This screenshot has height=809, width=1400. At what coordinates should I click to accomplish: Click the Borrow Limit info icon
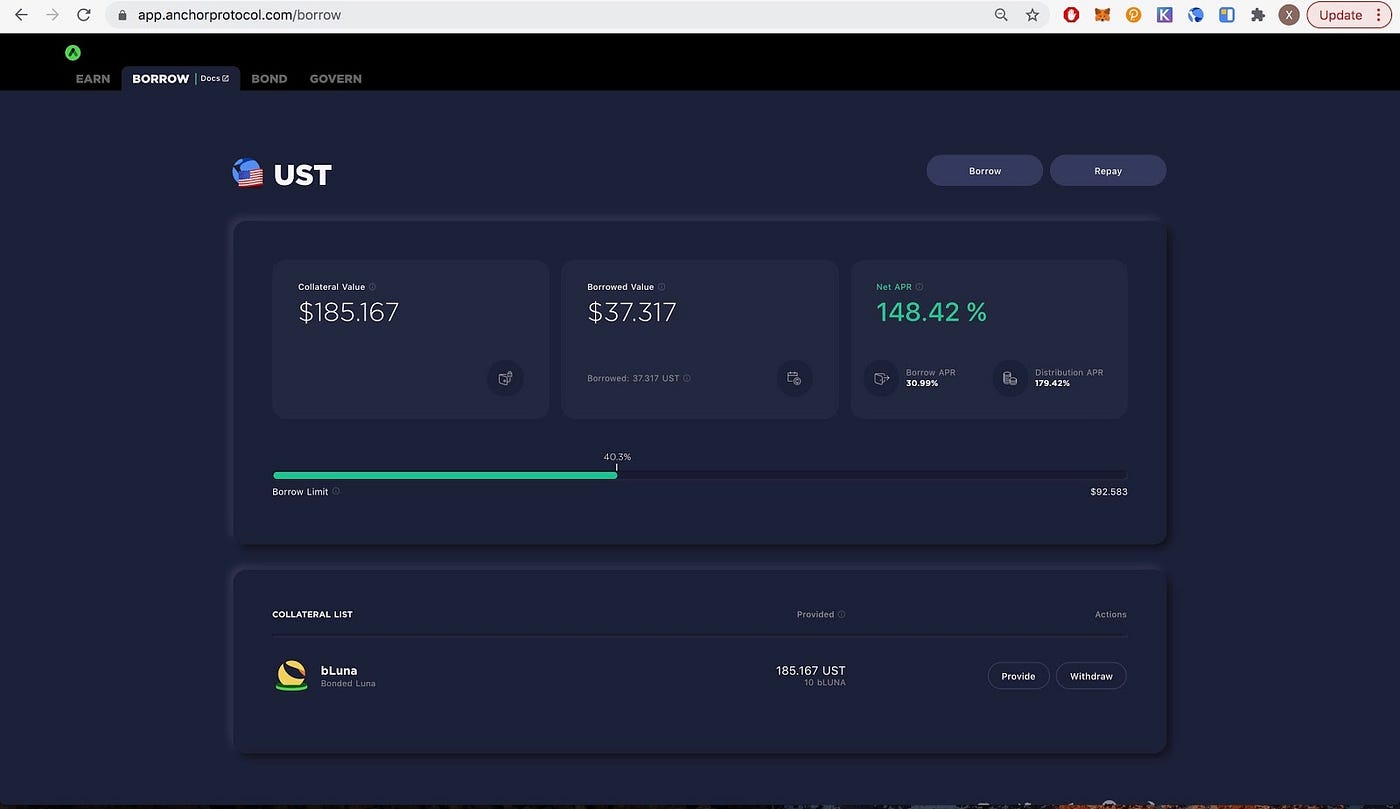pos(336,491)
